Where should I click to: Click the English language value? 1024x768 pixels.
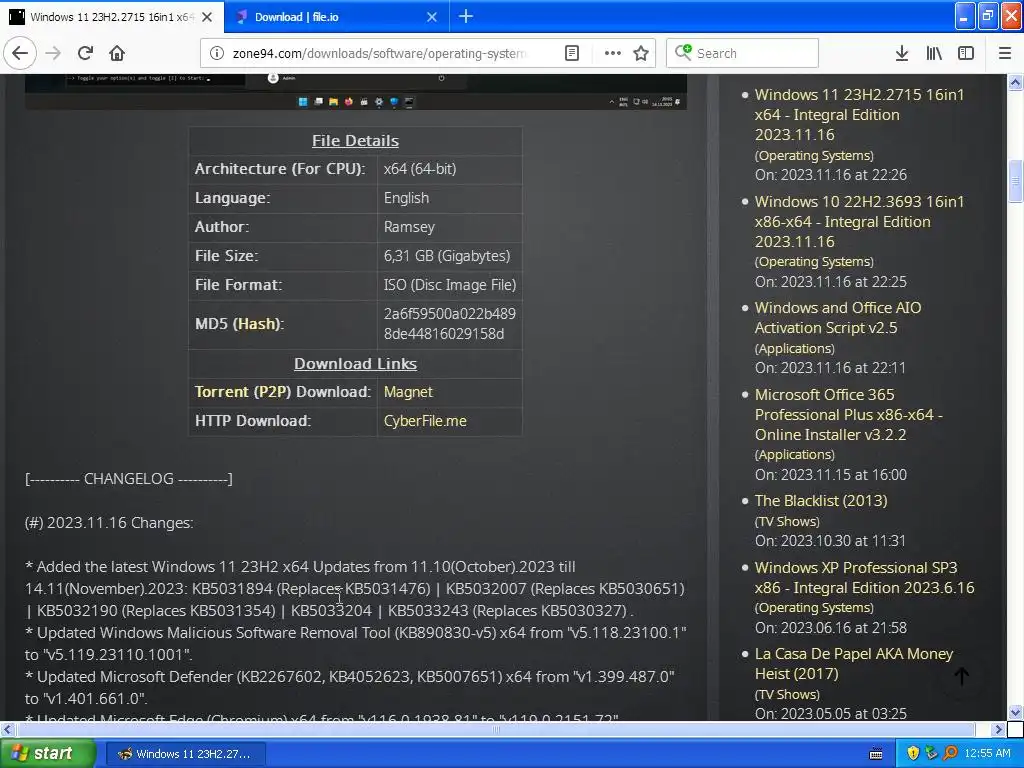(x=406, y=198)
